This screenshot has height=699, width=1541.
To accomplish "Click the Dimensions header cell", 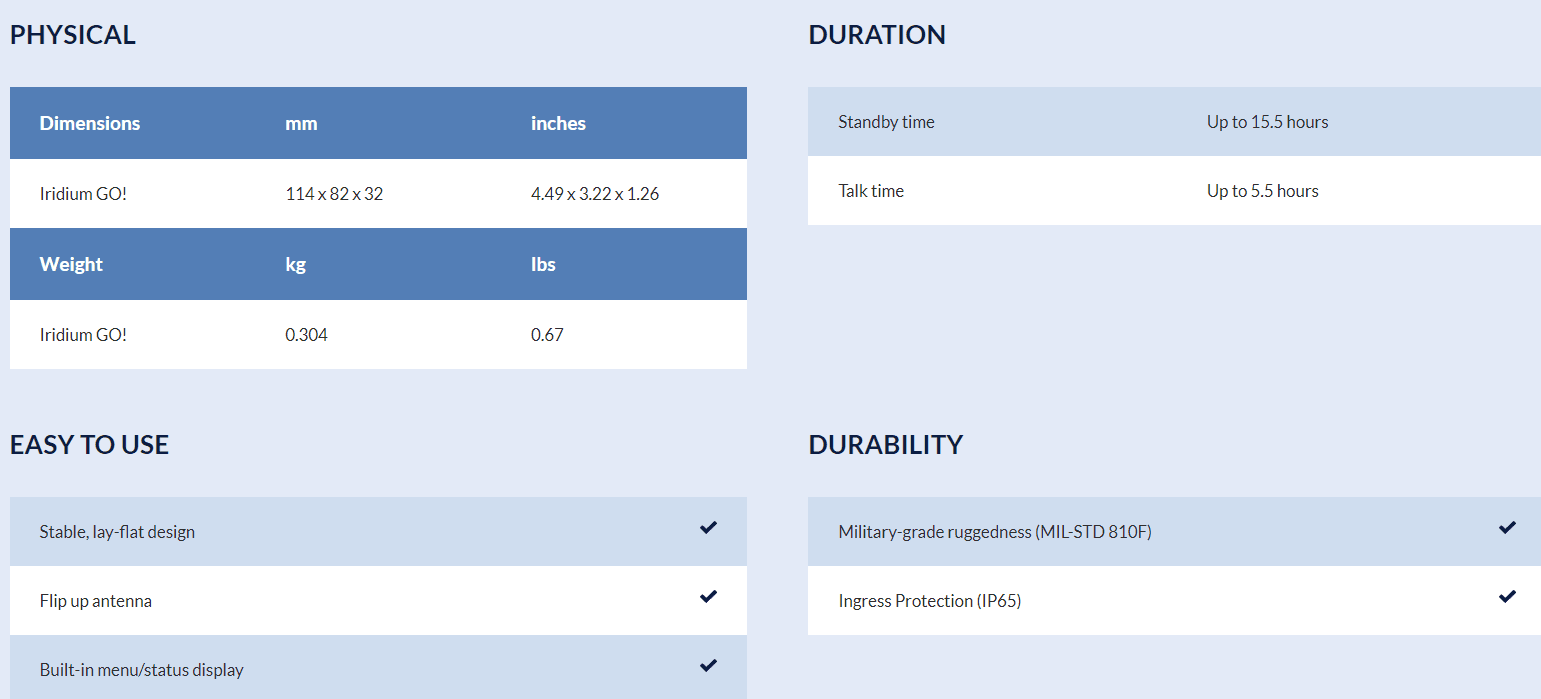I will click(90, 123).
